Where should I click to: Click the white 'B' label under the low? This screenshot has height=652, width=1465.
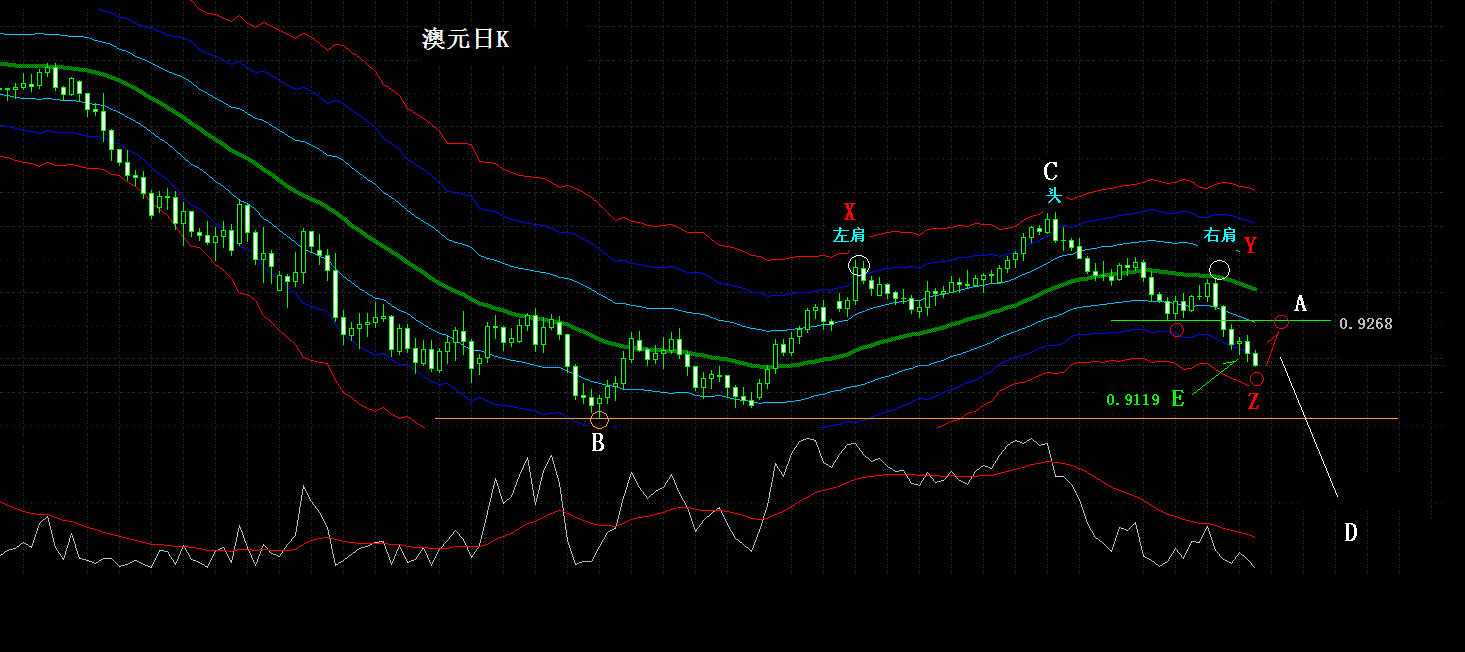[598, 443]
